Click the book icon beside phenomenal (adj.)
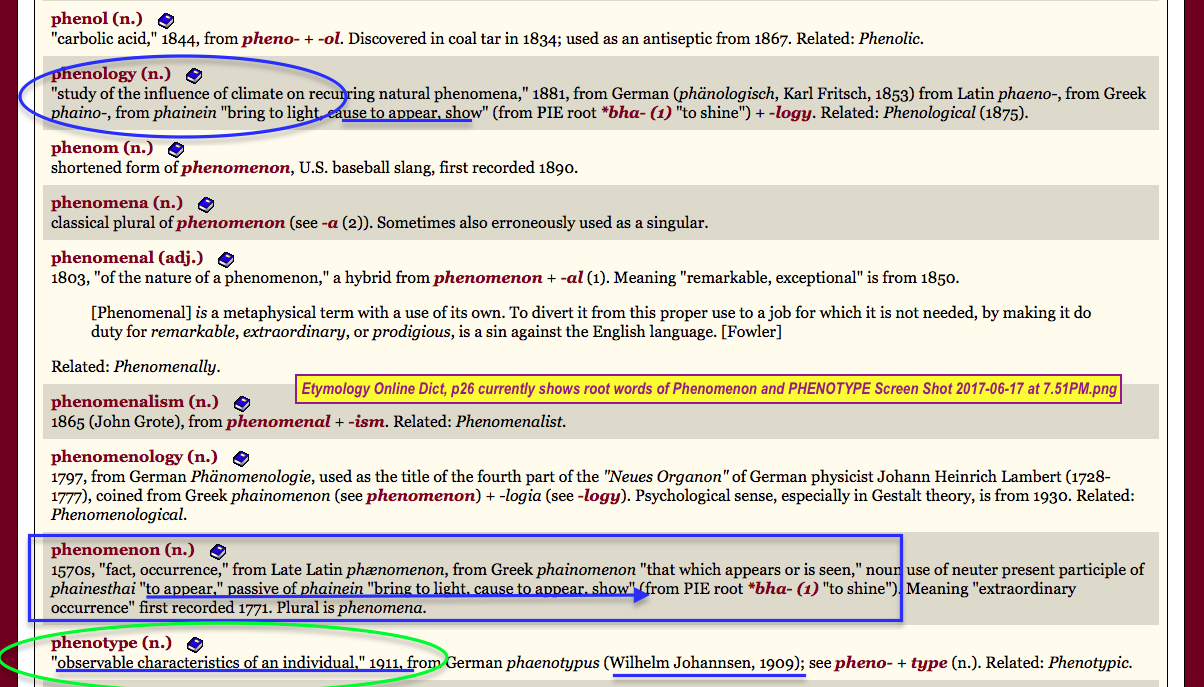 pyautogui.click(x=226, y=259)
